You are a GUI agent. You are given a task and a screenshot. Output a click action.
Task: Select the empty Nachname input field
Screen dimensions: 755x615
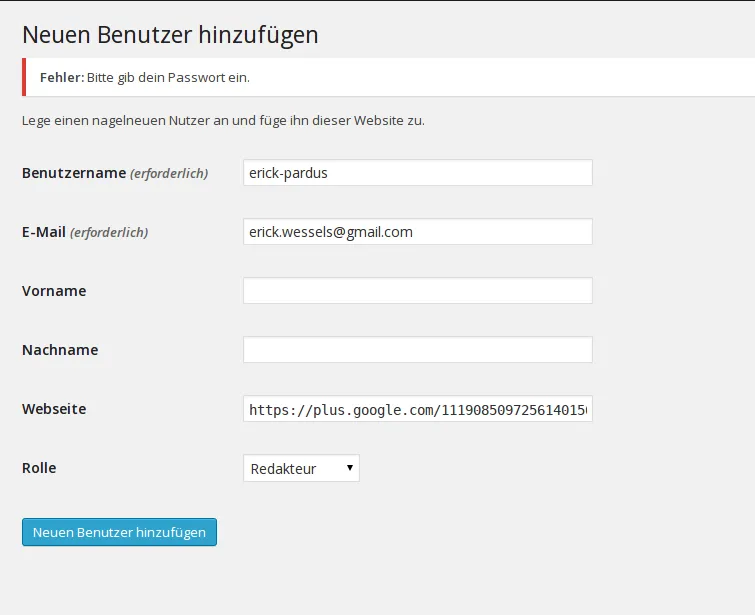point(417,350)
